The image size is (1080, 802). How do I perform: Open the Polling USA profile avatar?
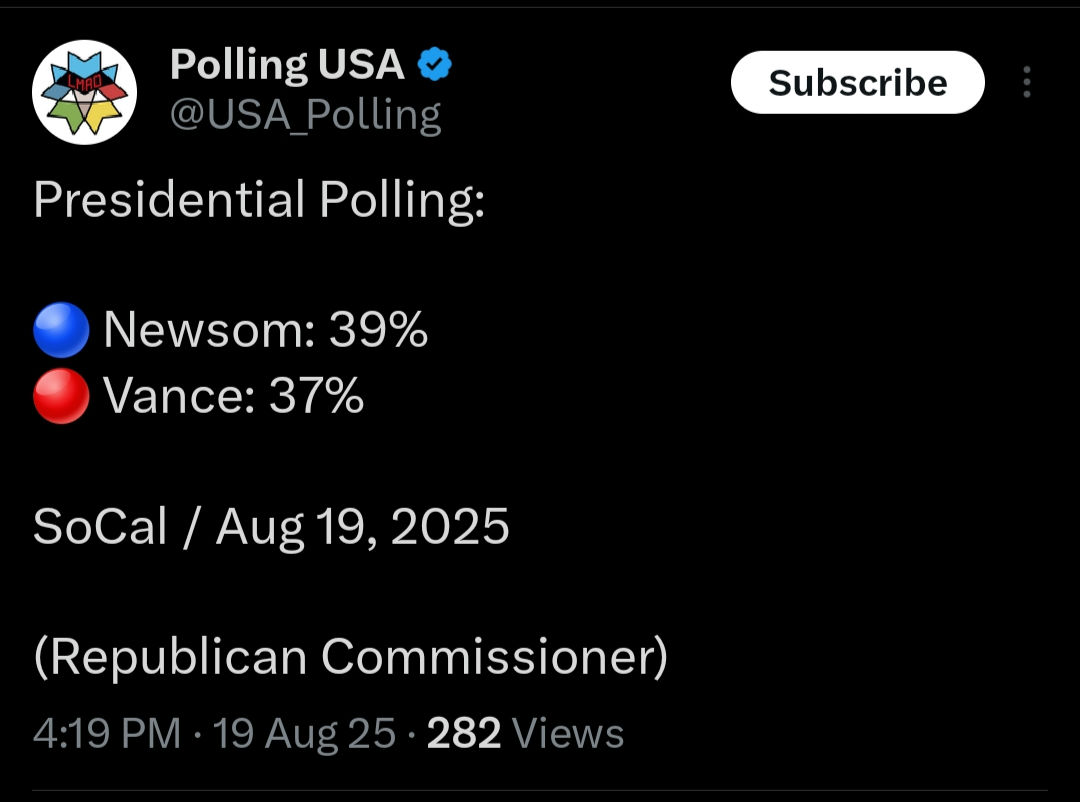[84, 92]
